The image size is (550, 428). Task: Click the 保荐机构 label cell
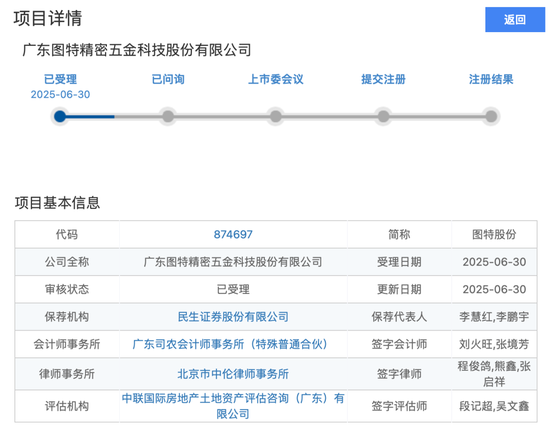pyautogui.click(x=67, y=317)
